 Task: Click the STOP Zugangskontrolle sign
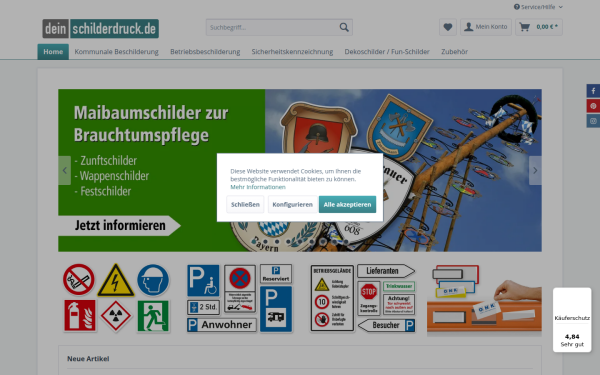coord(369,298)
